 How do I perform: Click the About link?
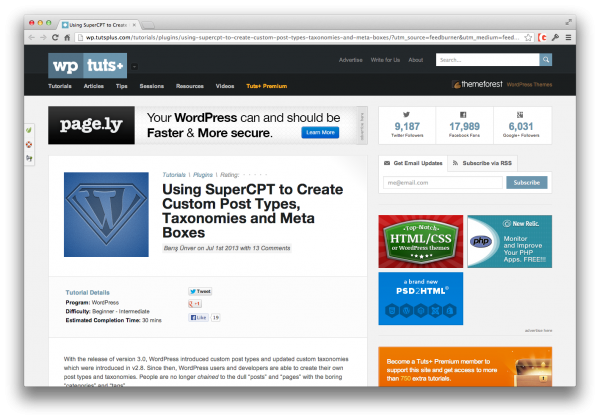(x=416, y=60)
